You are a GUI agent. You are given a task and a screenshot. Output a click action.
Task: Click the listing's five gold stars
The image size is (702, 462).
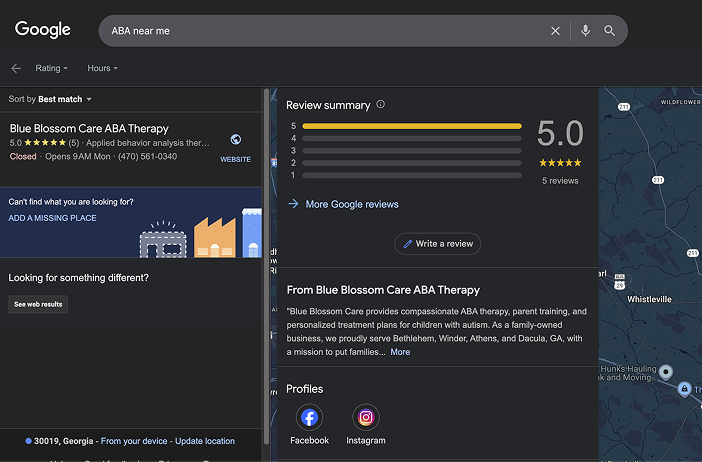(x=45, y=143)
